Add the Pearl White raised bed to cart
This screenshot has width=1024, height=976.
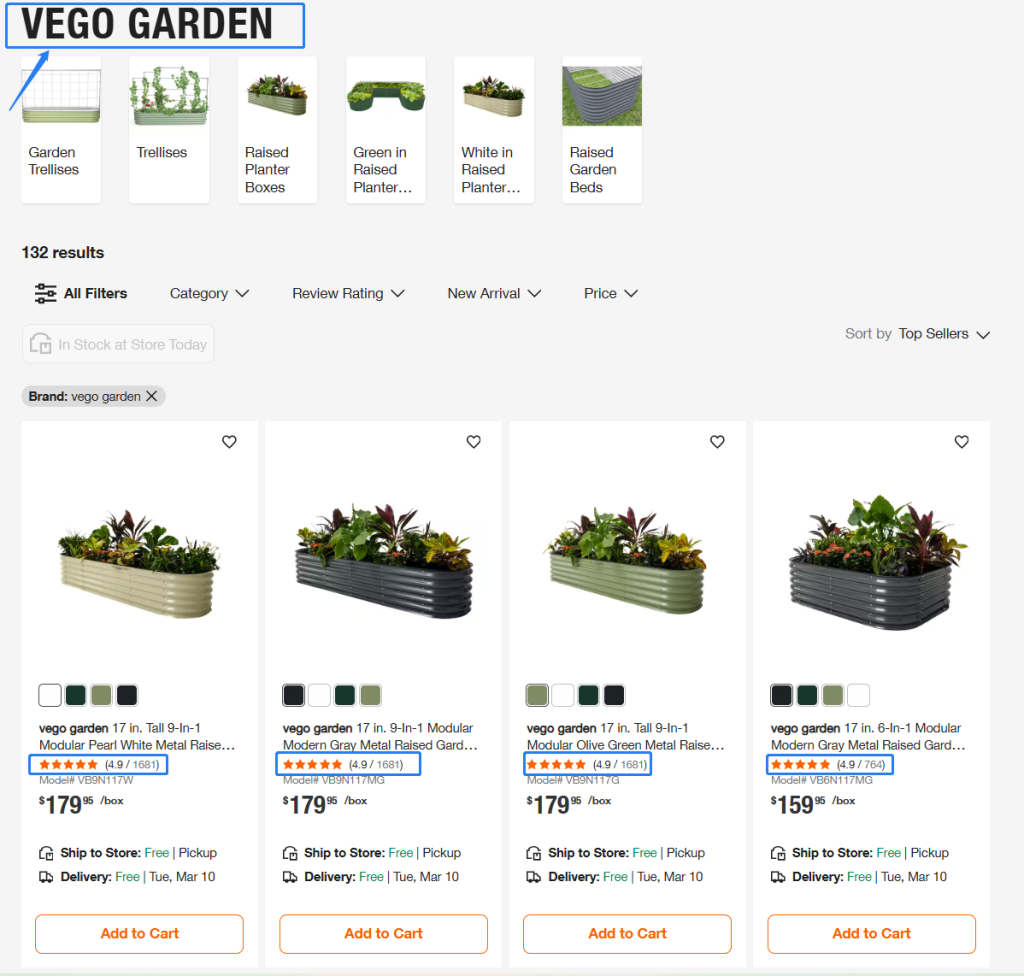coord(139,934)
